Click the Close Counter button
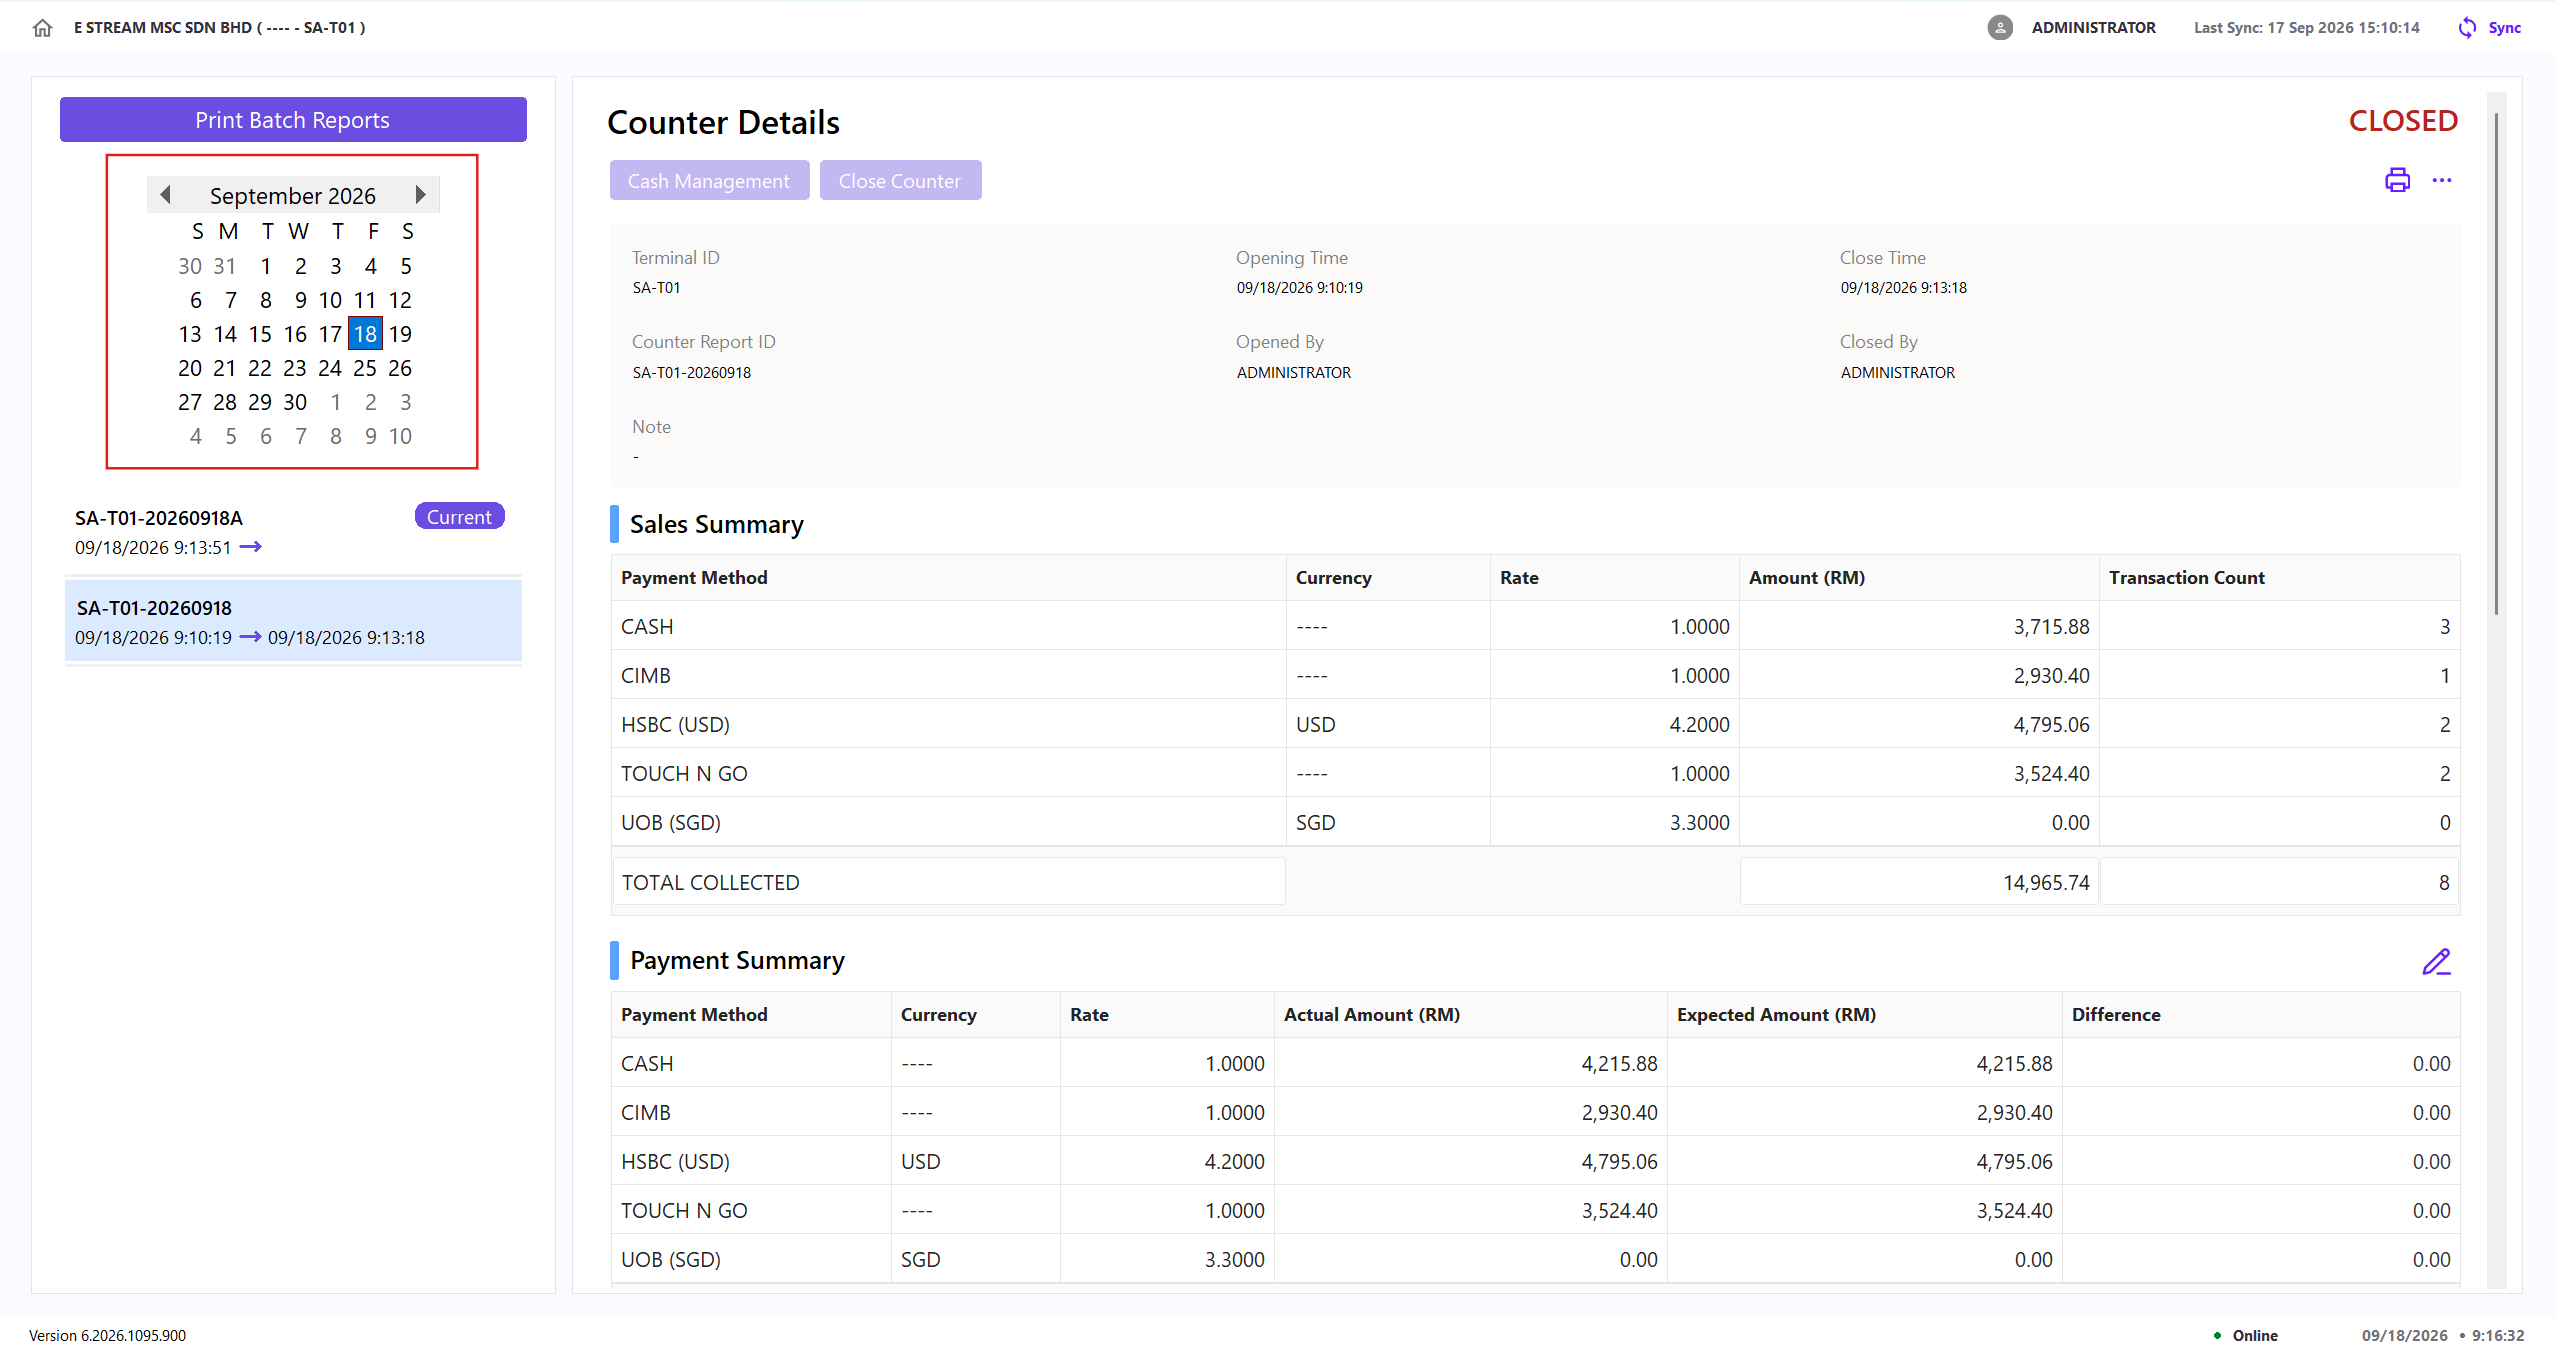Screen dimensions: 2555x1352 tap(900, 181)
